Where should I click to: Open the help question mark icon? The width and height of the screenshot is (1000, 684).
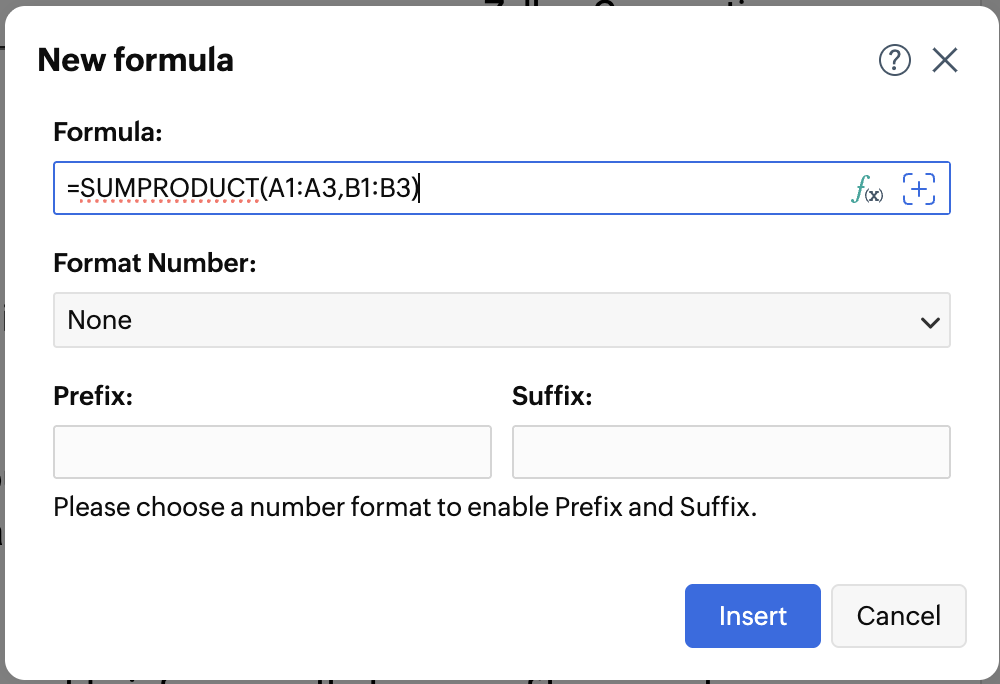(x=895, y=61)
